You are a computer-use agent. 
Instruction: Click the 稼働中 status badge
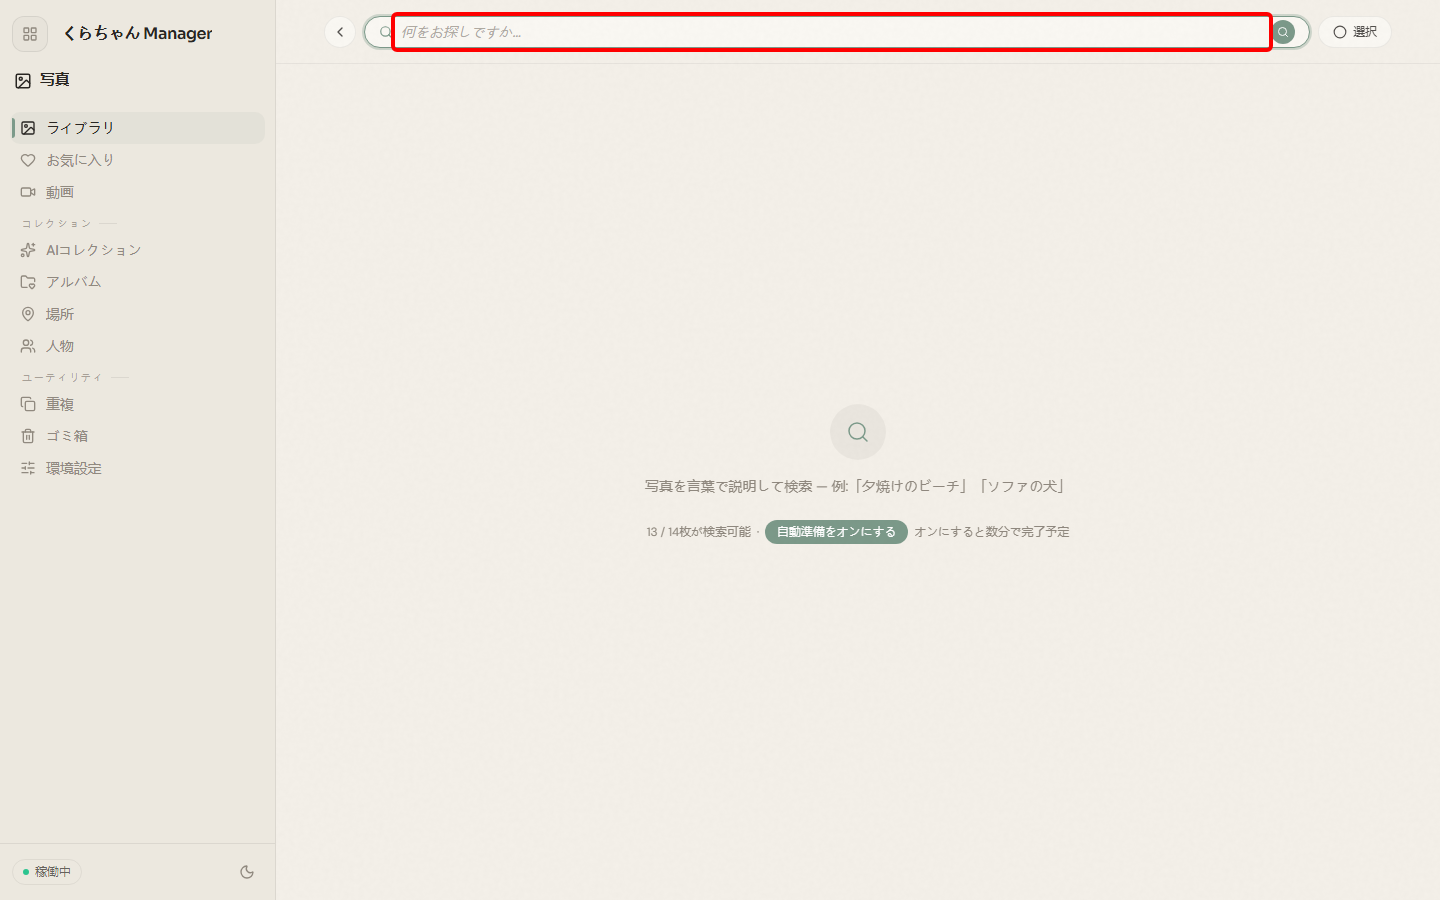(47, 872)
